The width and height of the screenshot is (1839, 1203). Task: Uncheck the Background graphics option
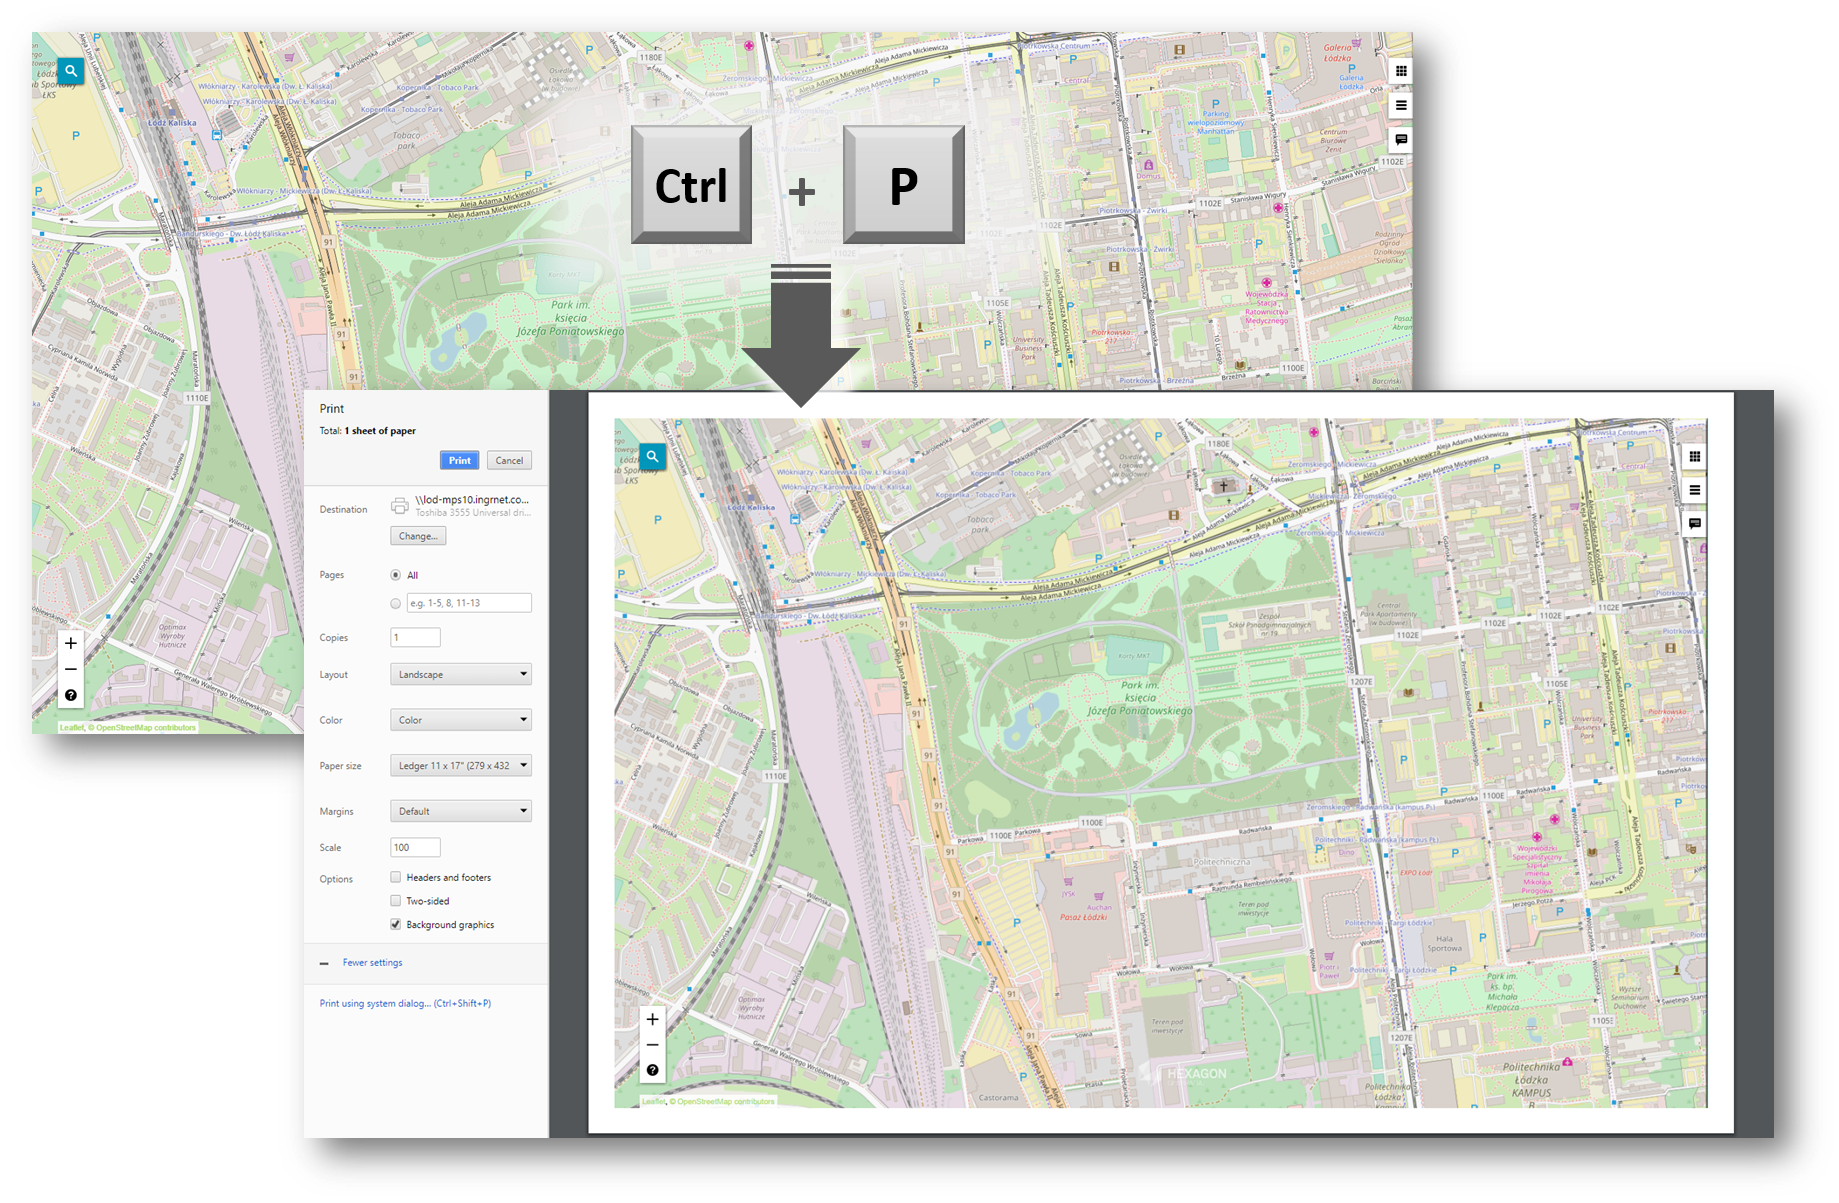pyautogui.click(x=396, y=925)
